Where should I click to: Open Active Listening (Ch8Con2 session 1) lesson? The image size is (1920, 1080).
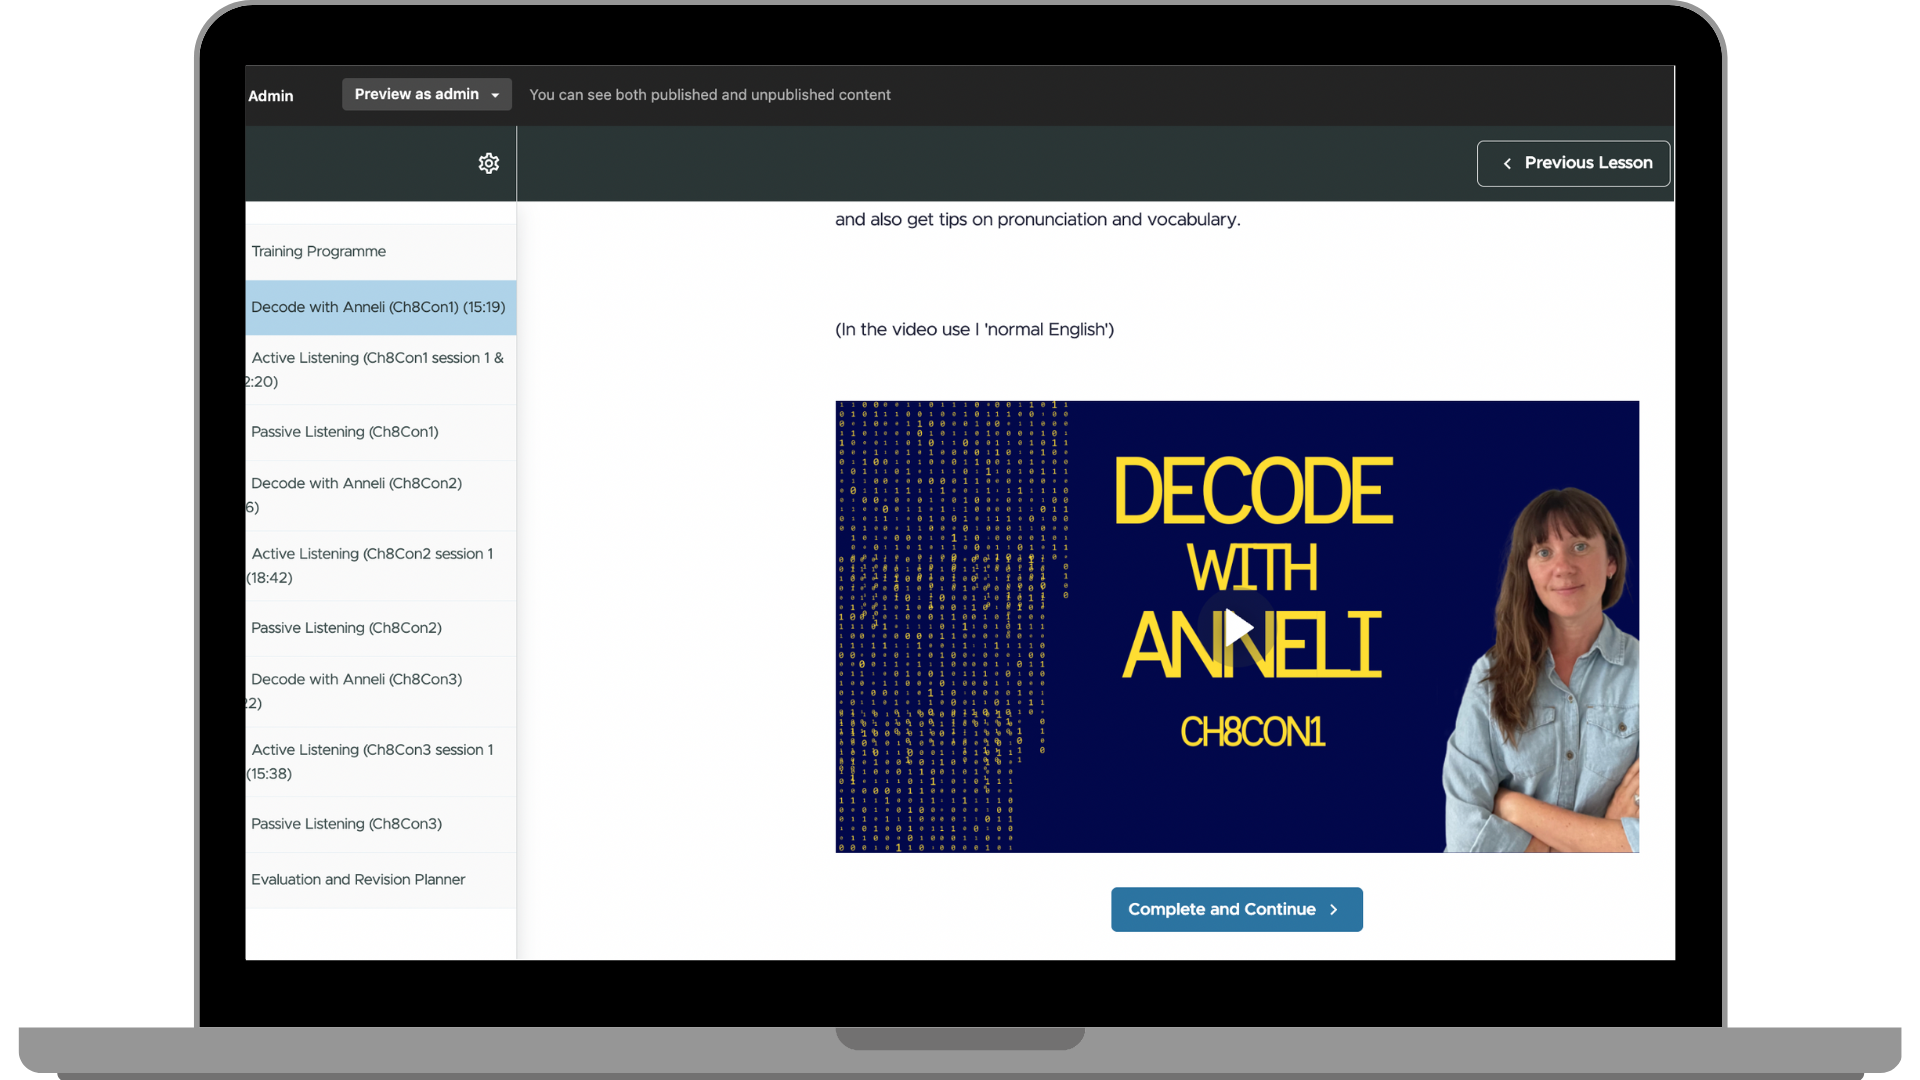point(380,565)
